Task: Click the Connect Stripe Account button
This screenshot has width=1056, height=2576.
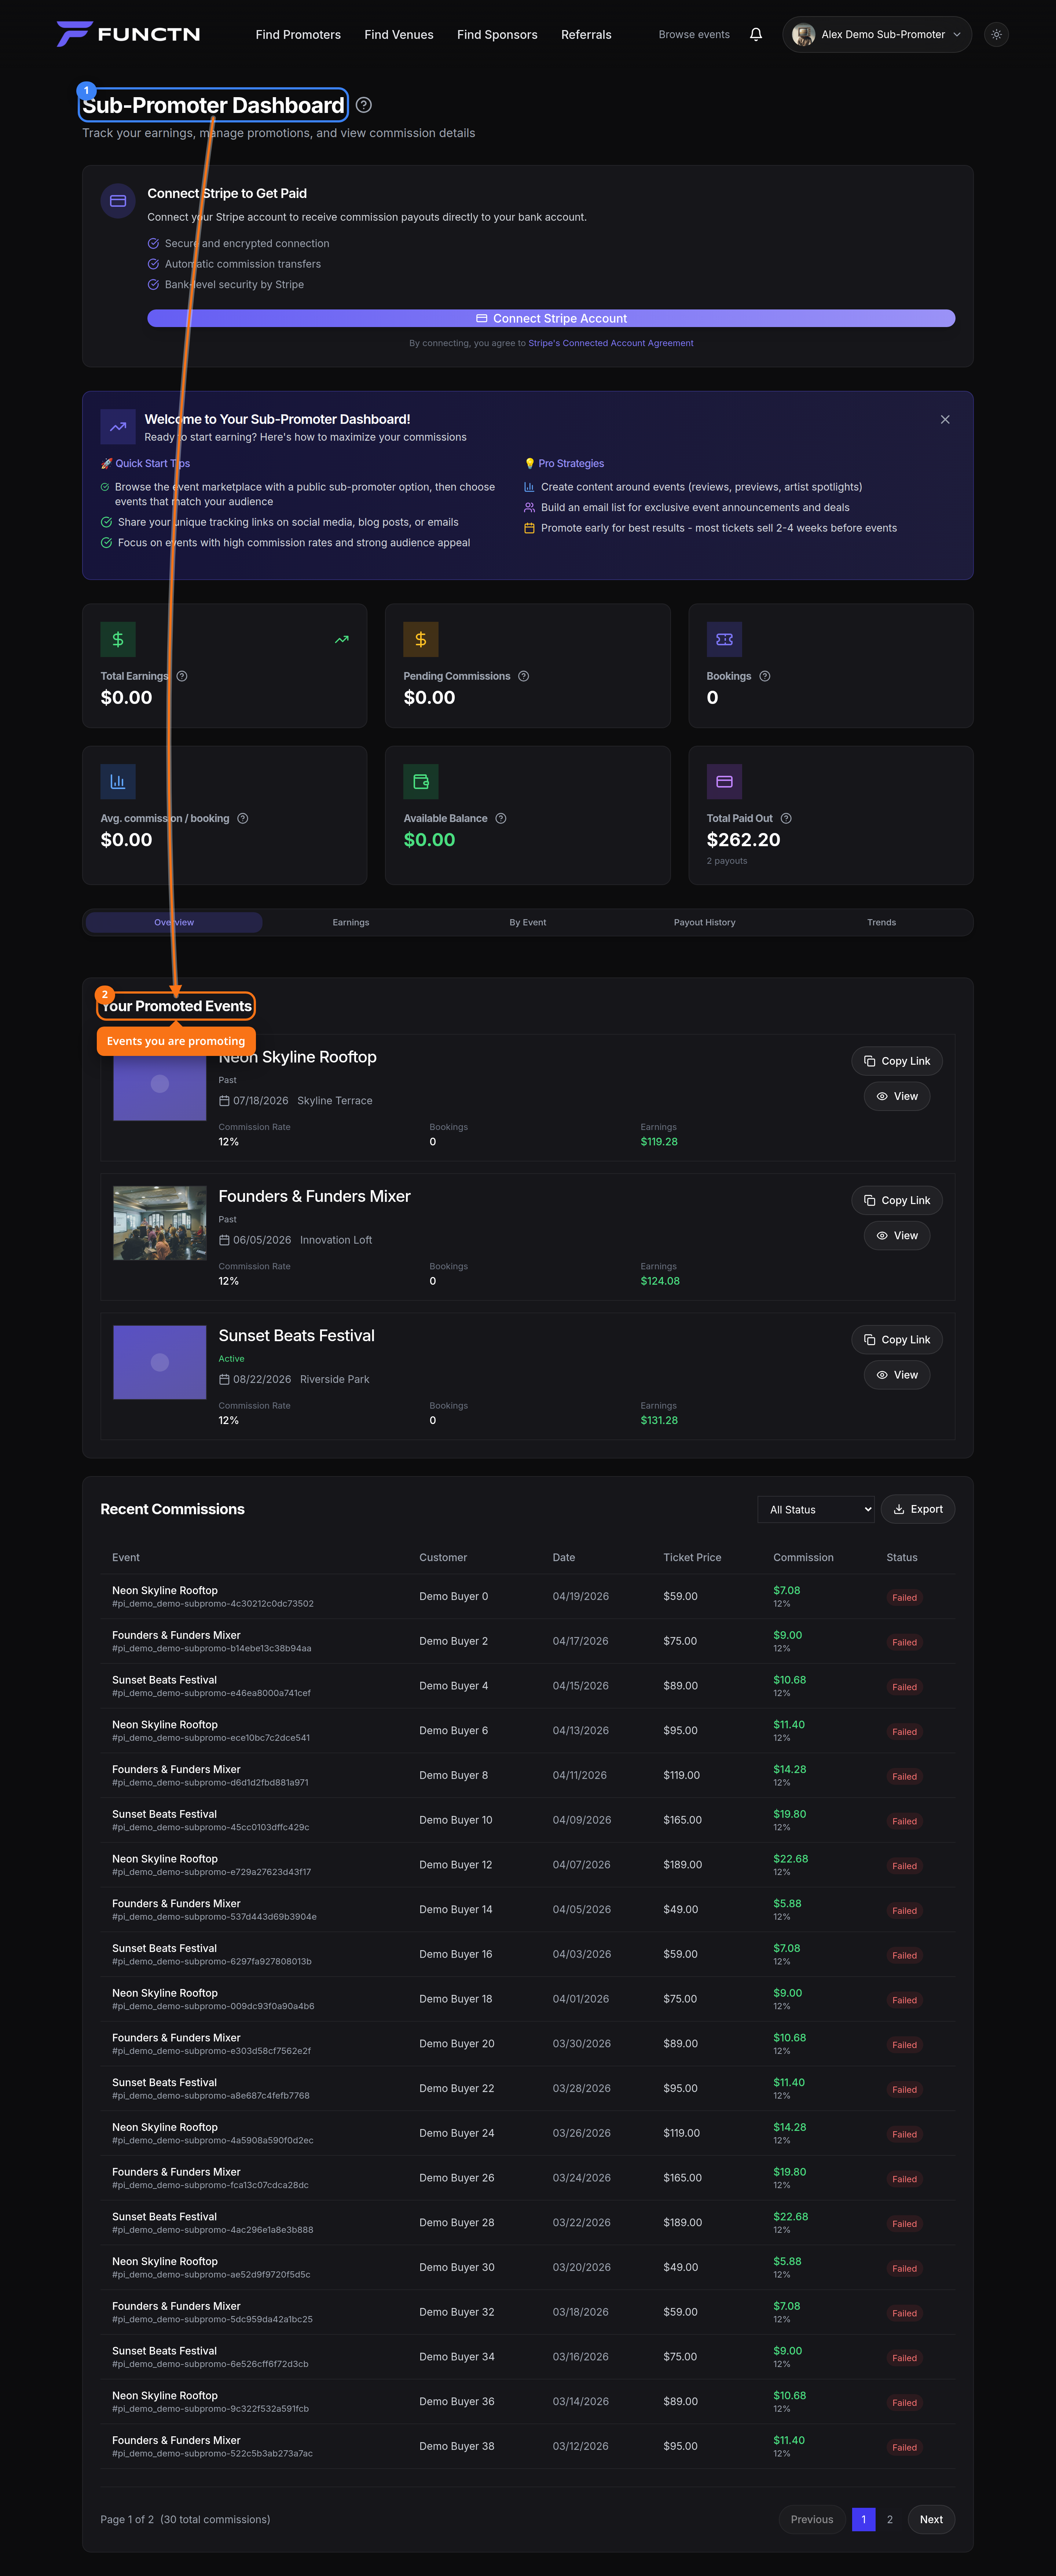Action: tap(551, 318)
